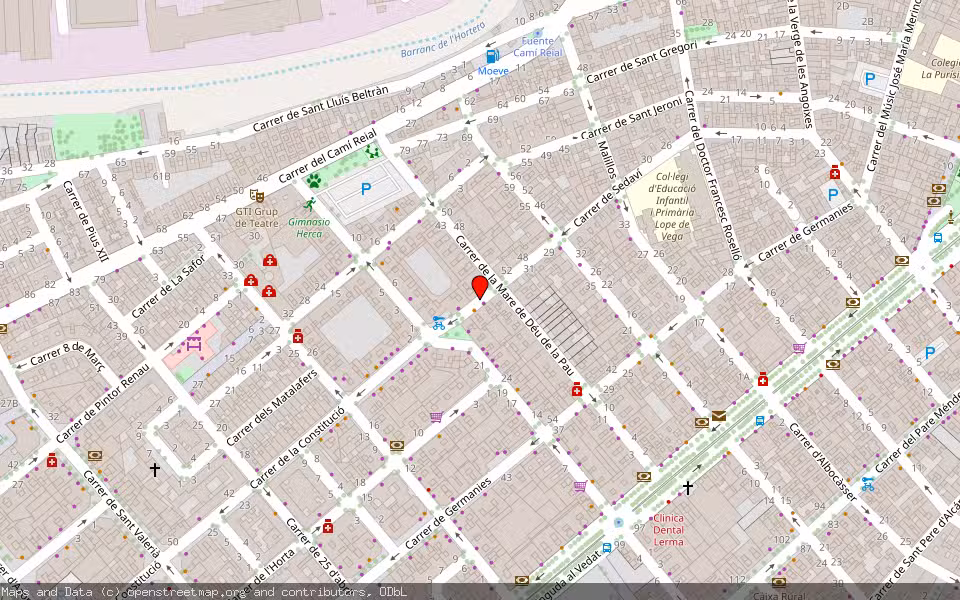
Task: Select the Carrer de Pius XII label
Action: [x=86, y=221]
